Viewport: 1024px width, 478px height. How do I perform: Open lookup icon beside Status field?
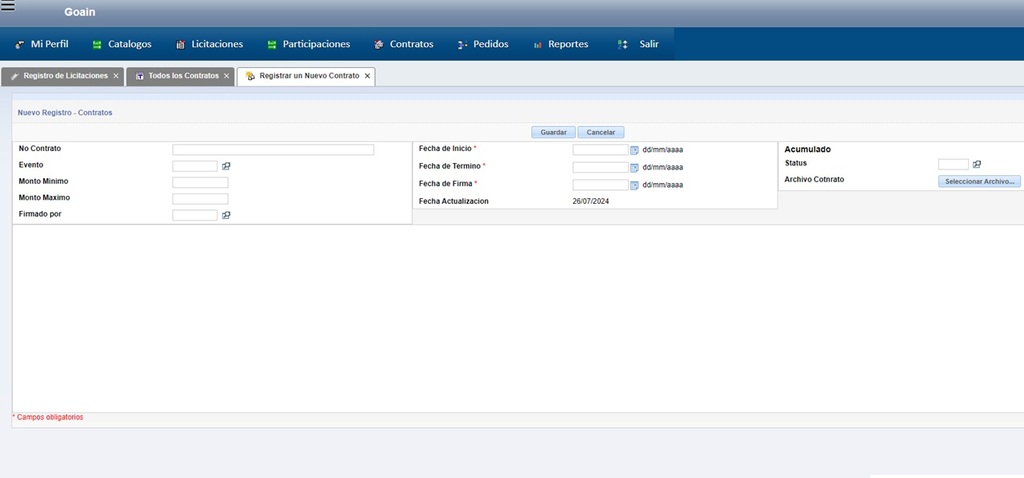(977, 164)
